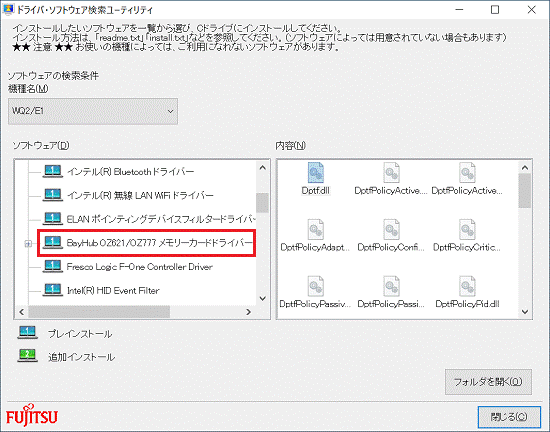Click software list scroll right arrow
The image size is (550, 432).
[x=248, y=312]
